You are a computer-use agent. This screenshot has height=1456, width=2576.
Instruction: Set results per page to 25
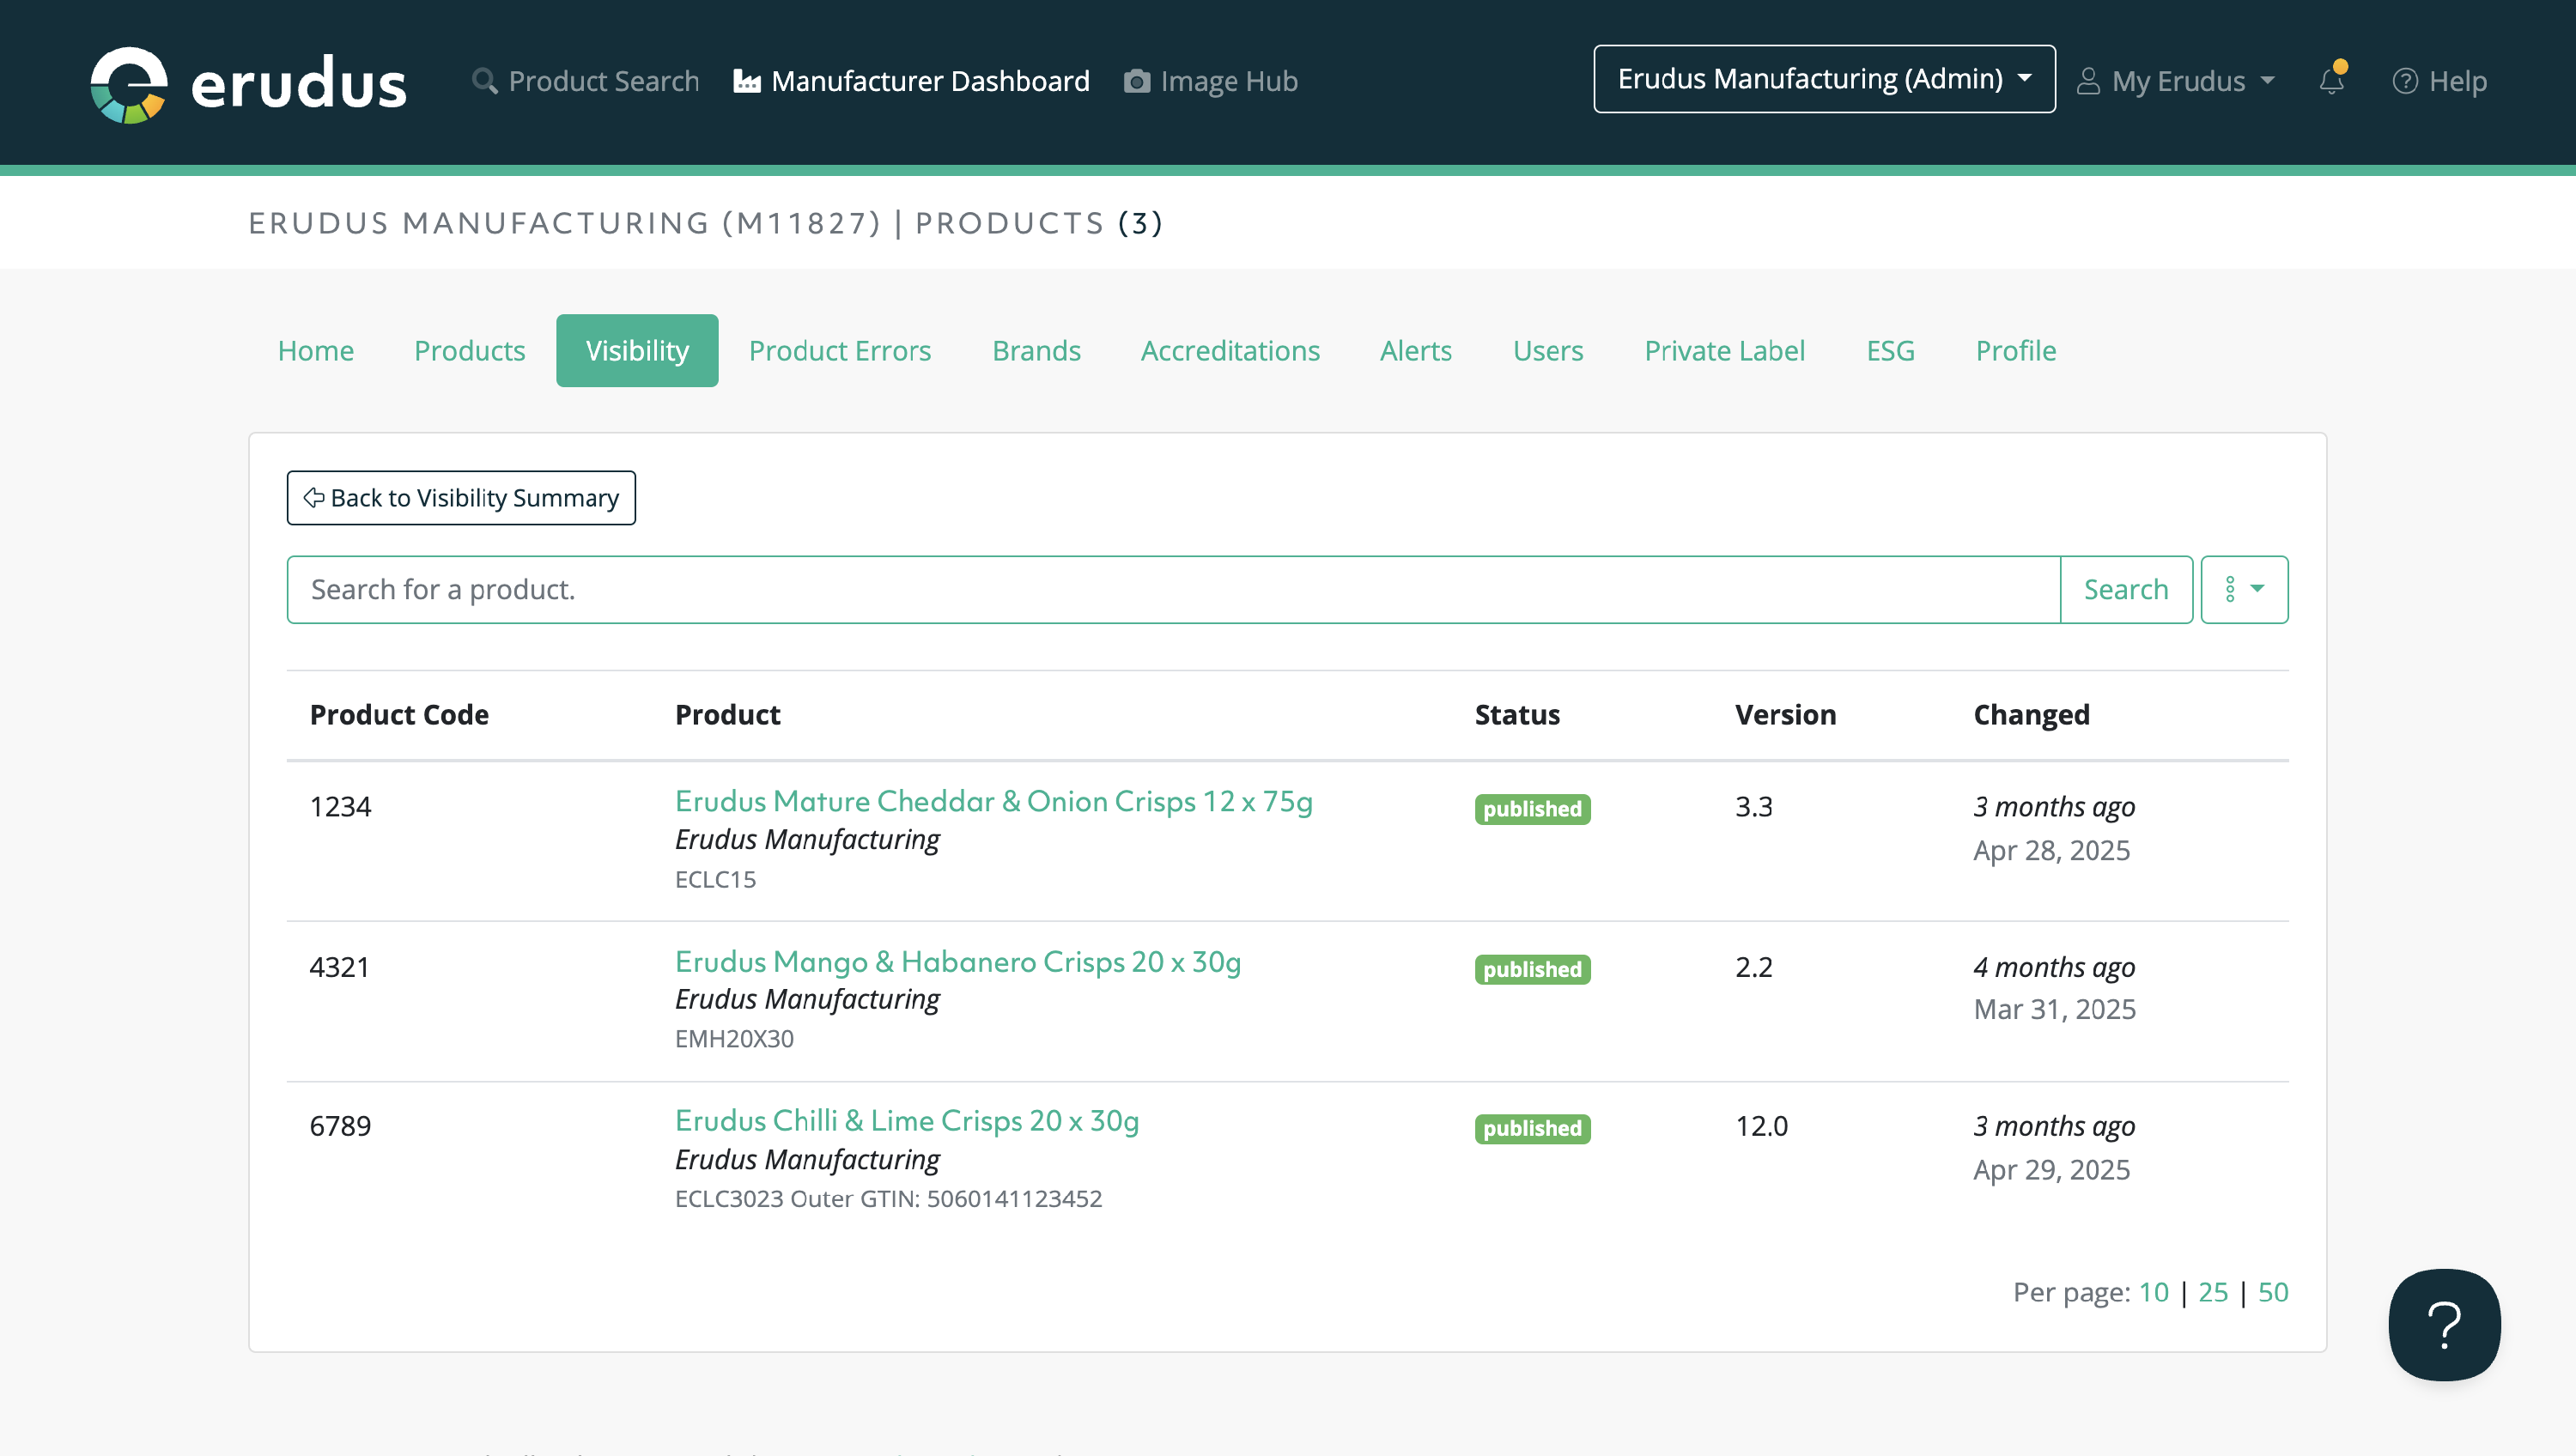2212,1292
